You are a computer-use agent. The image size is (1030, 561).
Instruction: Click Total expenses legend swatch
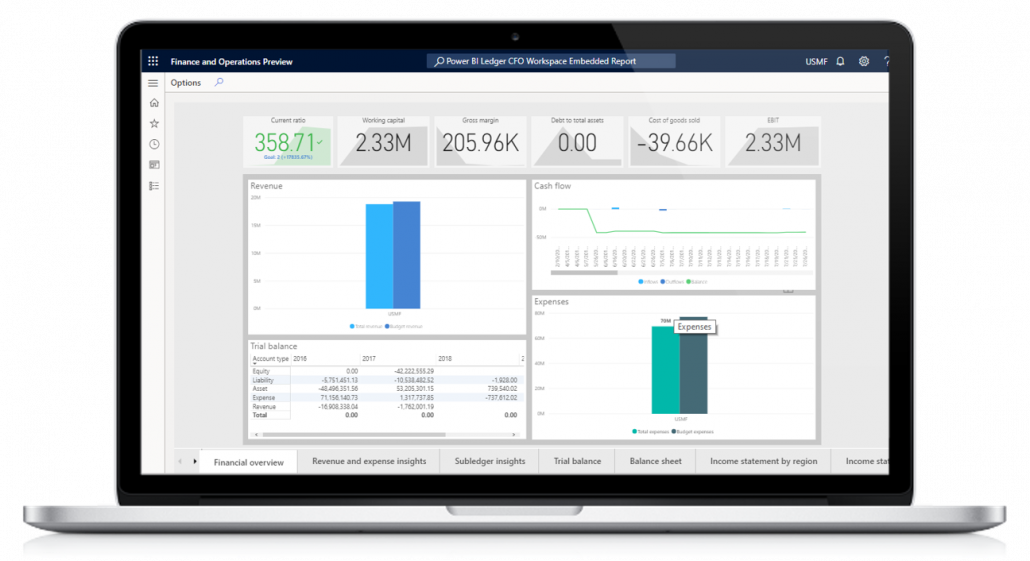coord(635,432)
